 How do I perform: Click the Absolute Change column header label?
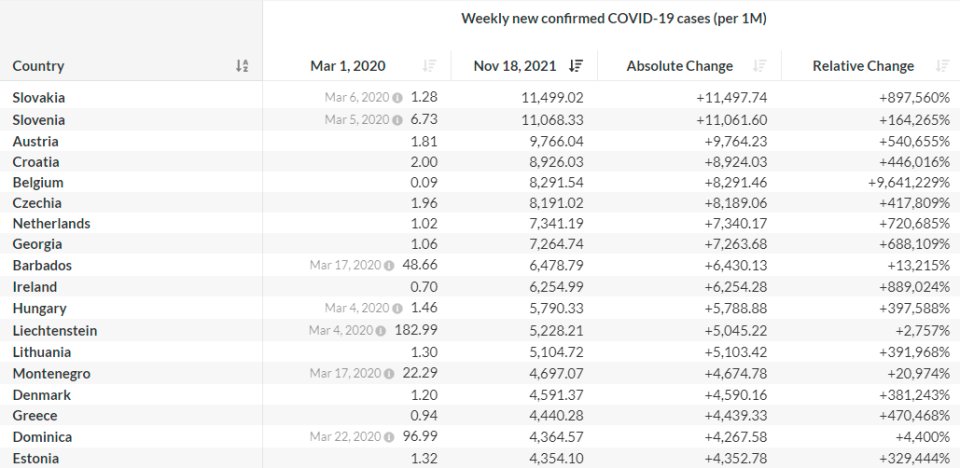pos(679,66)
